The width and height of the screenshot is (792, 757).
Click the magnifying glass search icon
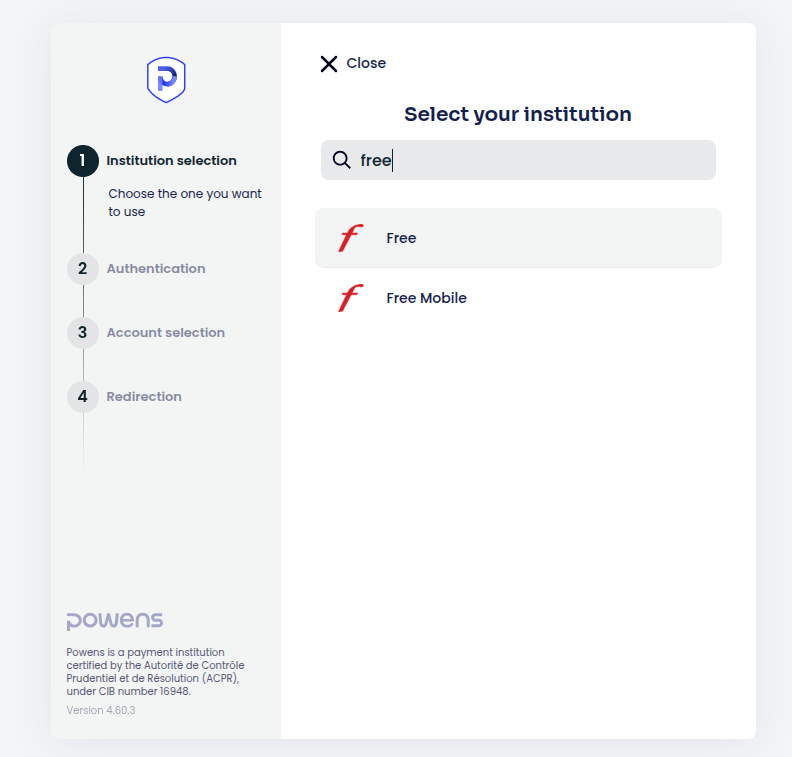click(341, 160)
